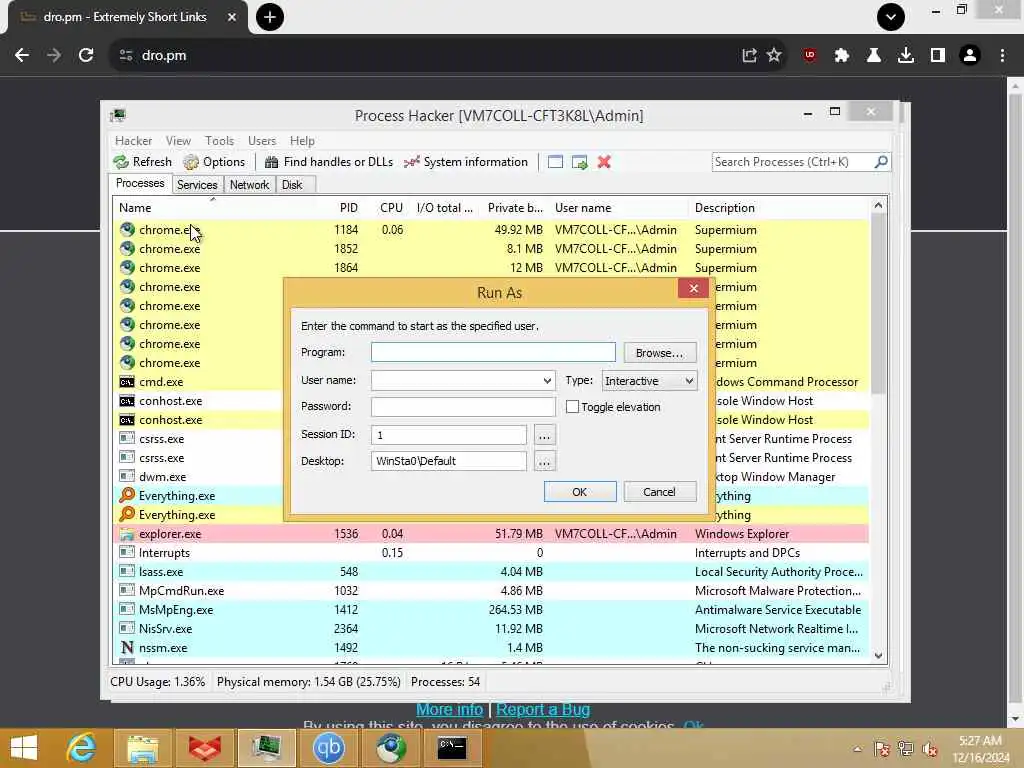Click the Search Processes input field
1024x768 pixels.
[x=793, y=162]
